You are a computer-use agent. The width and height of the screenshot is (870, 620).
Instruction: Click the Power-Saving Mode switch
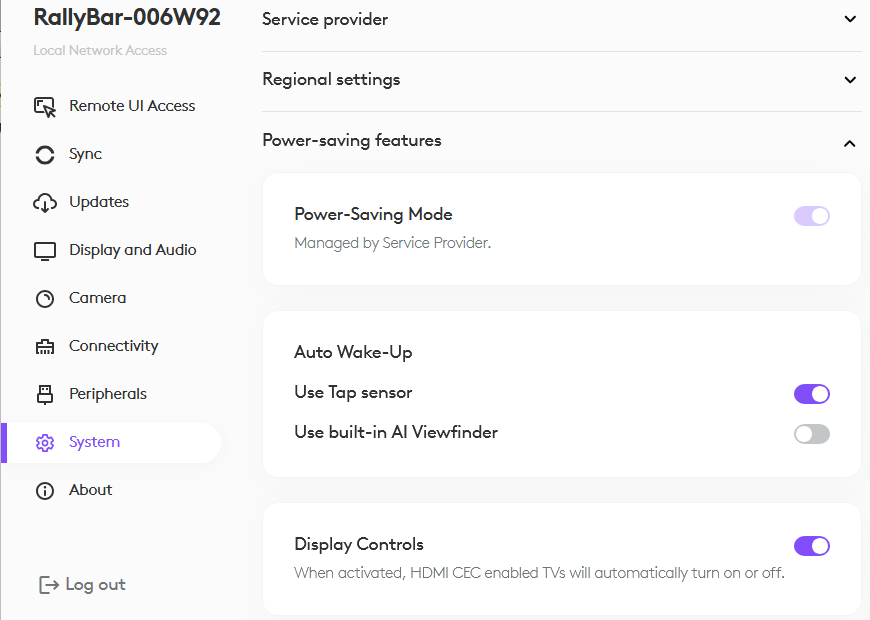click(811, 215)
